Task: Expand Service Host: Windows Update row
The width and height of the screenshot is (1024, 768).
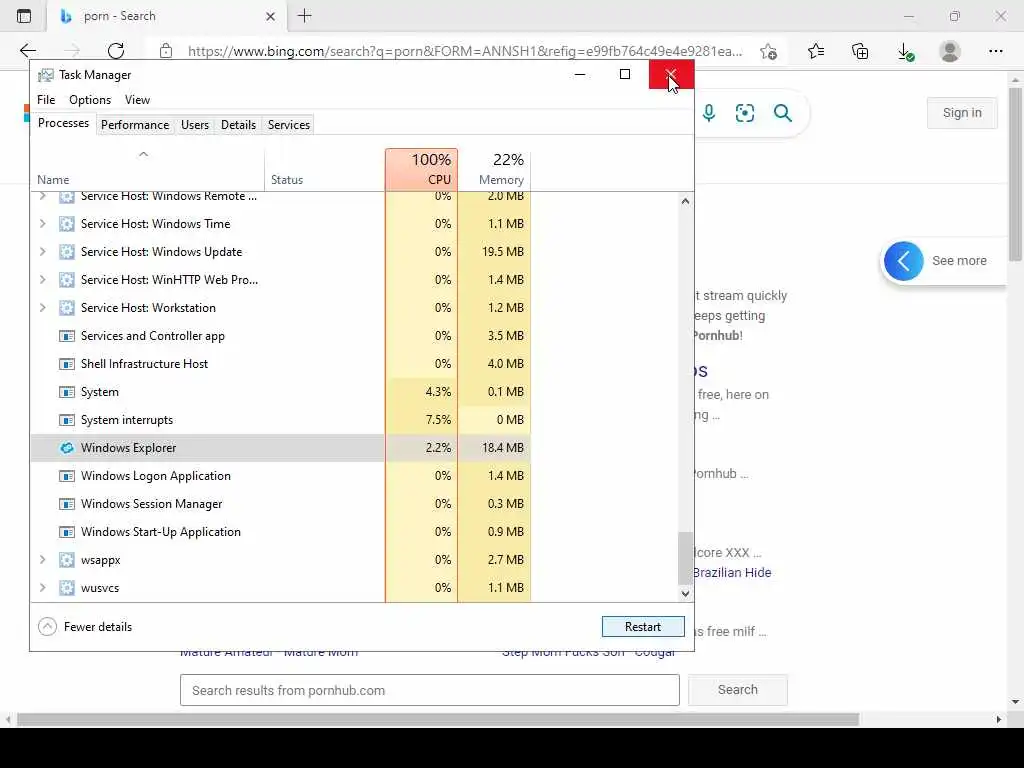Action: (42, 251)
